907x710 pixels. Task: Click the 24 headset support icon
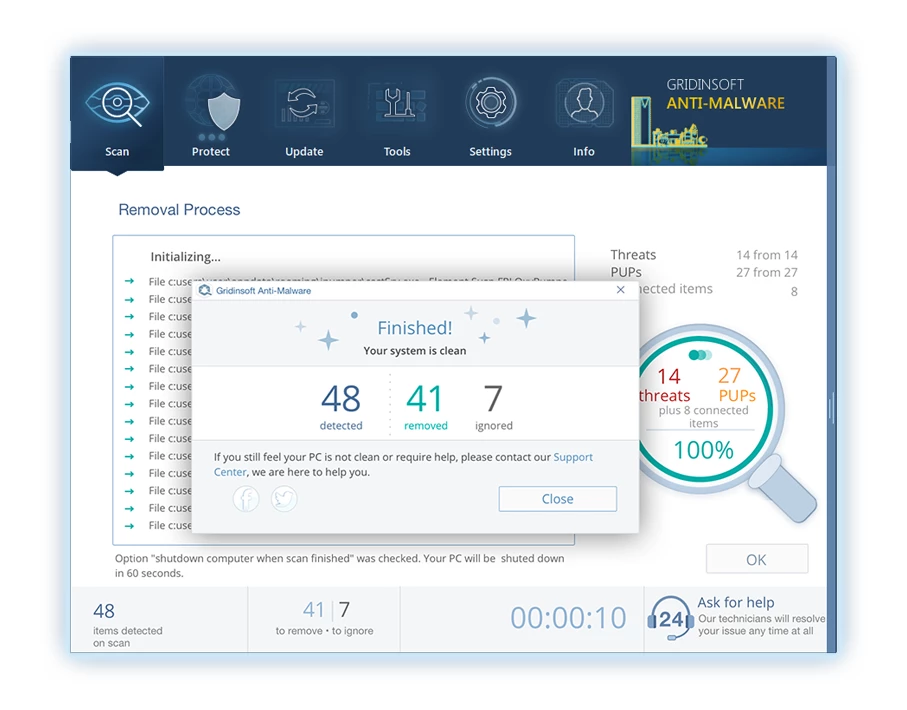[x=670, y=619]
